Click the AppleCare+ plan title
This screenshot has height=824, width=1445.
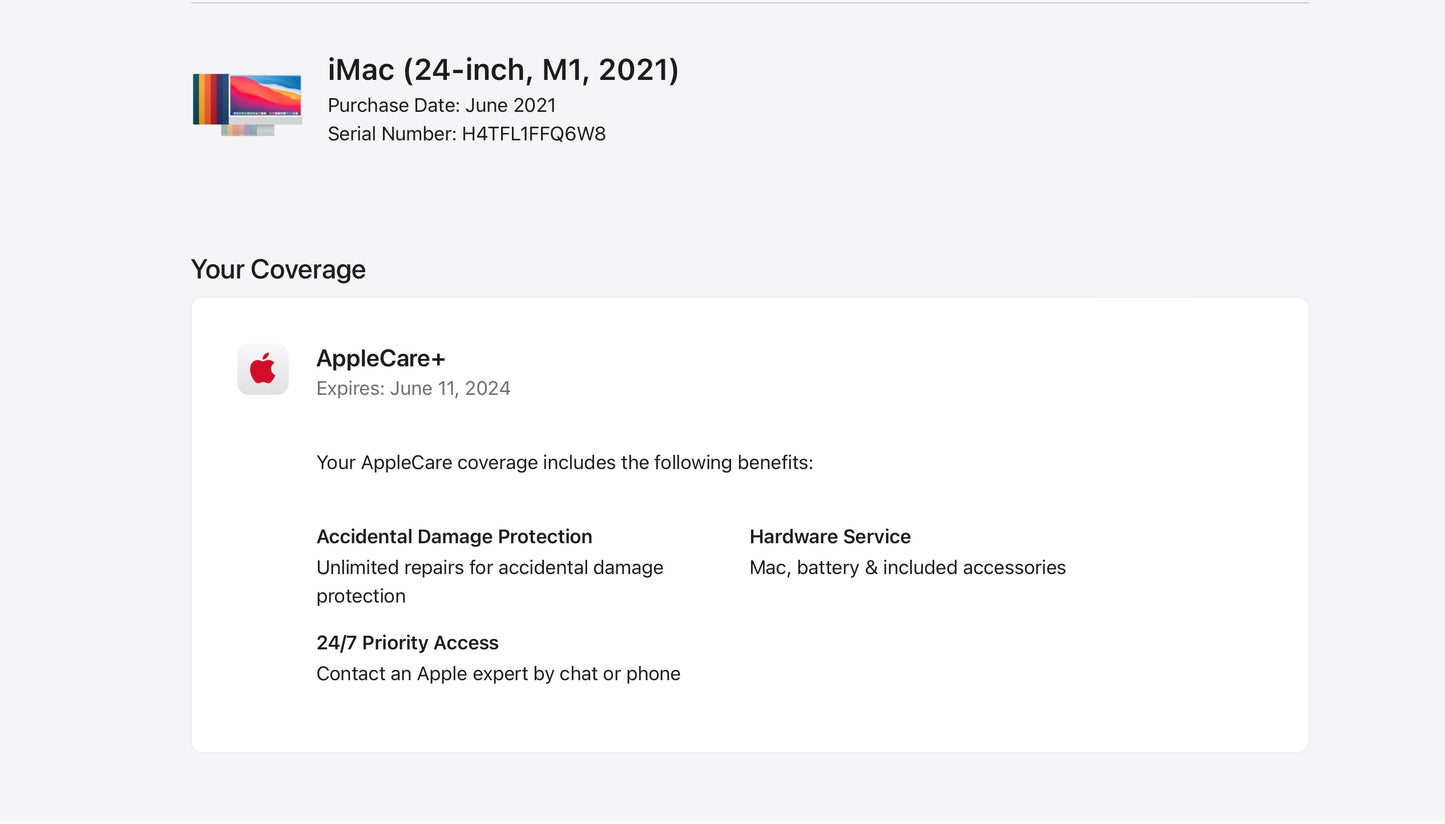380,358
